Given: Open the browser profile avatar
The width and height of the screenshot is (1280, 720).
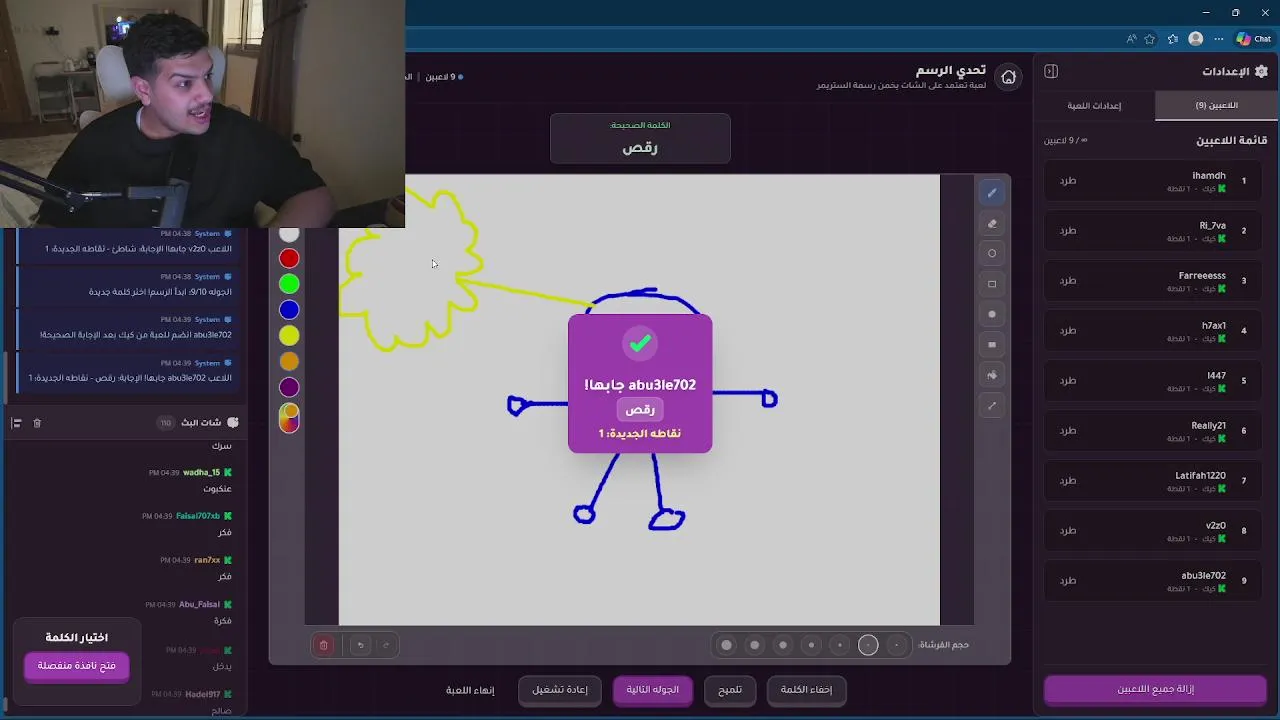Looking at the screenshot, I should 1196,39.
